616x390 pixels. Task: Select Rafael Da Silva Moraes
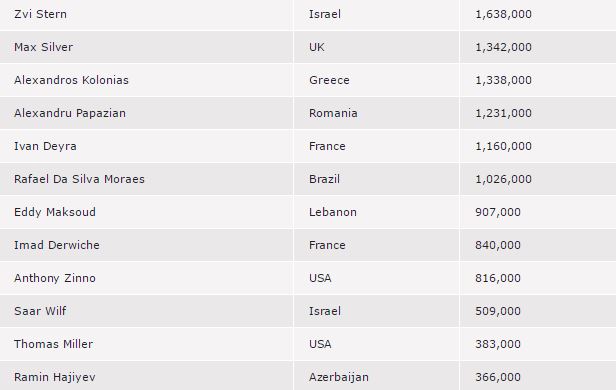pos(79,179)
